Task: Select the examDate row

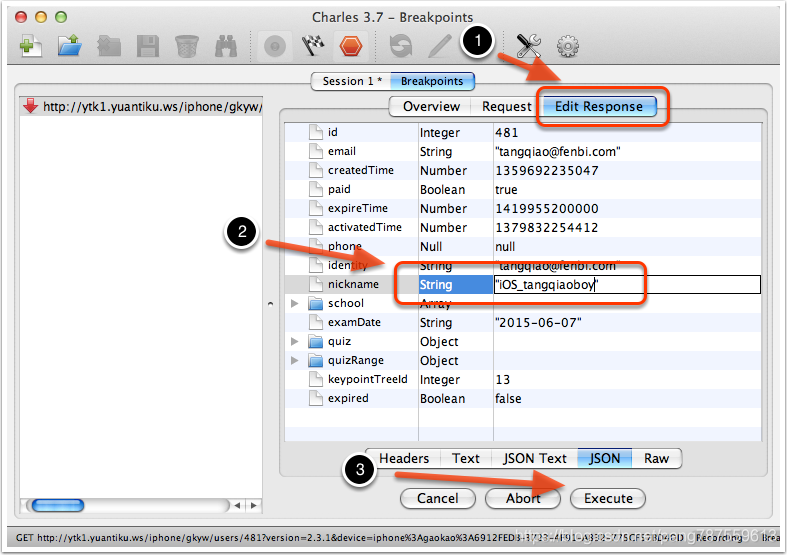Action: 523,322
